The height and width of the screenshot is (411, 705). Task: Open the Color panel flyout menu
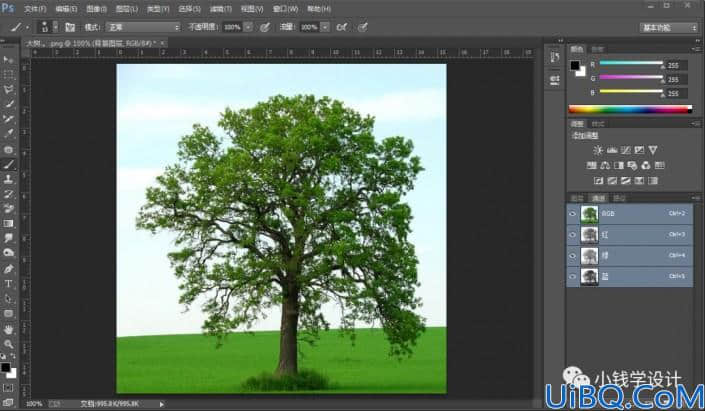(x=696, y=49)
